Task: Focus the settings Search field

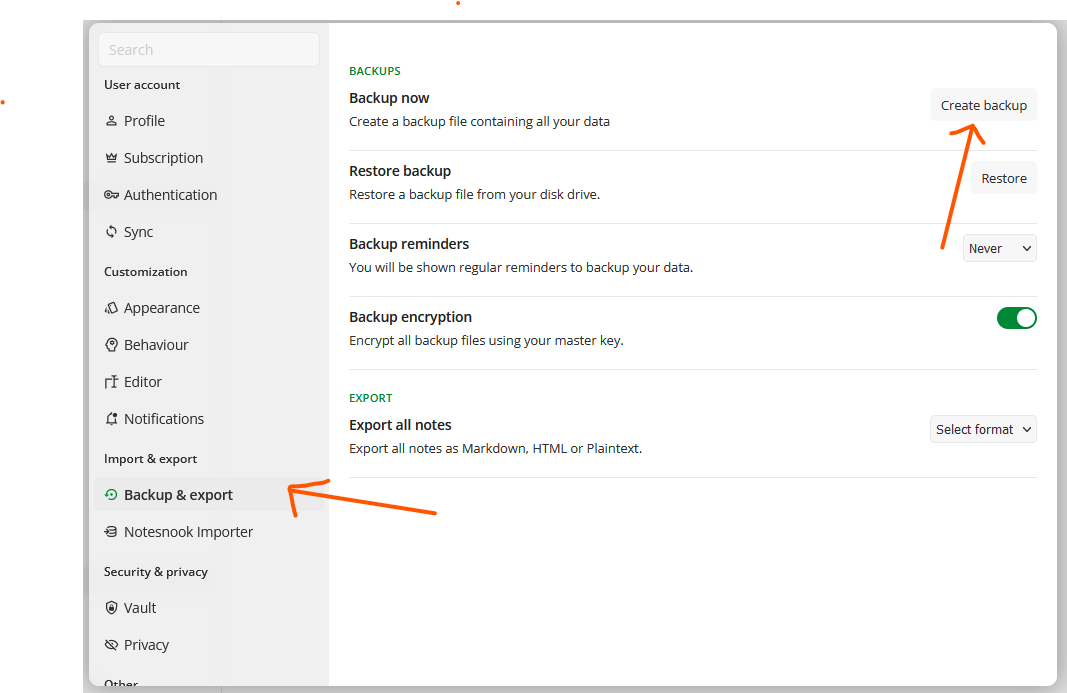Action: 208,50
